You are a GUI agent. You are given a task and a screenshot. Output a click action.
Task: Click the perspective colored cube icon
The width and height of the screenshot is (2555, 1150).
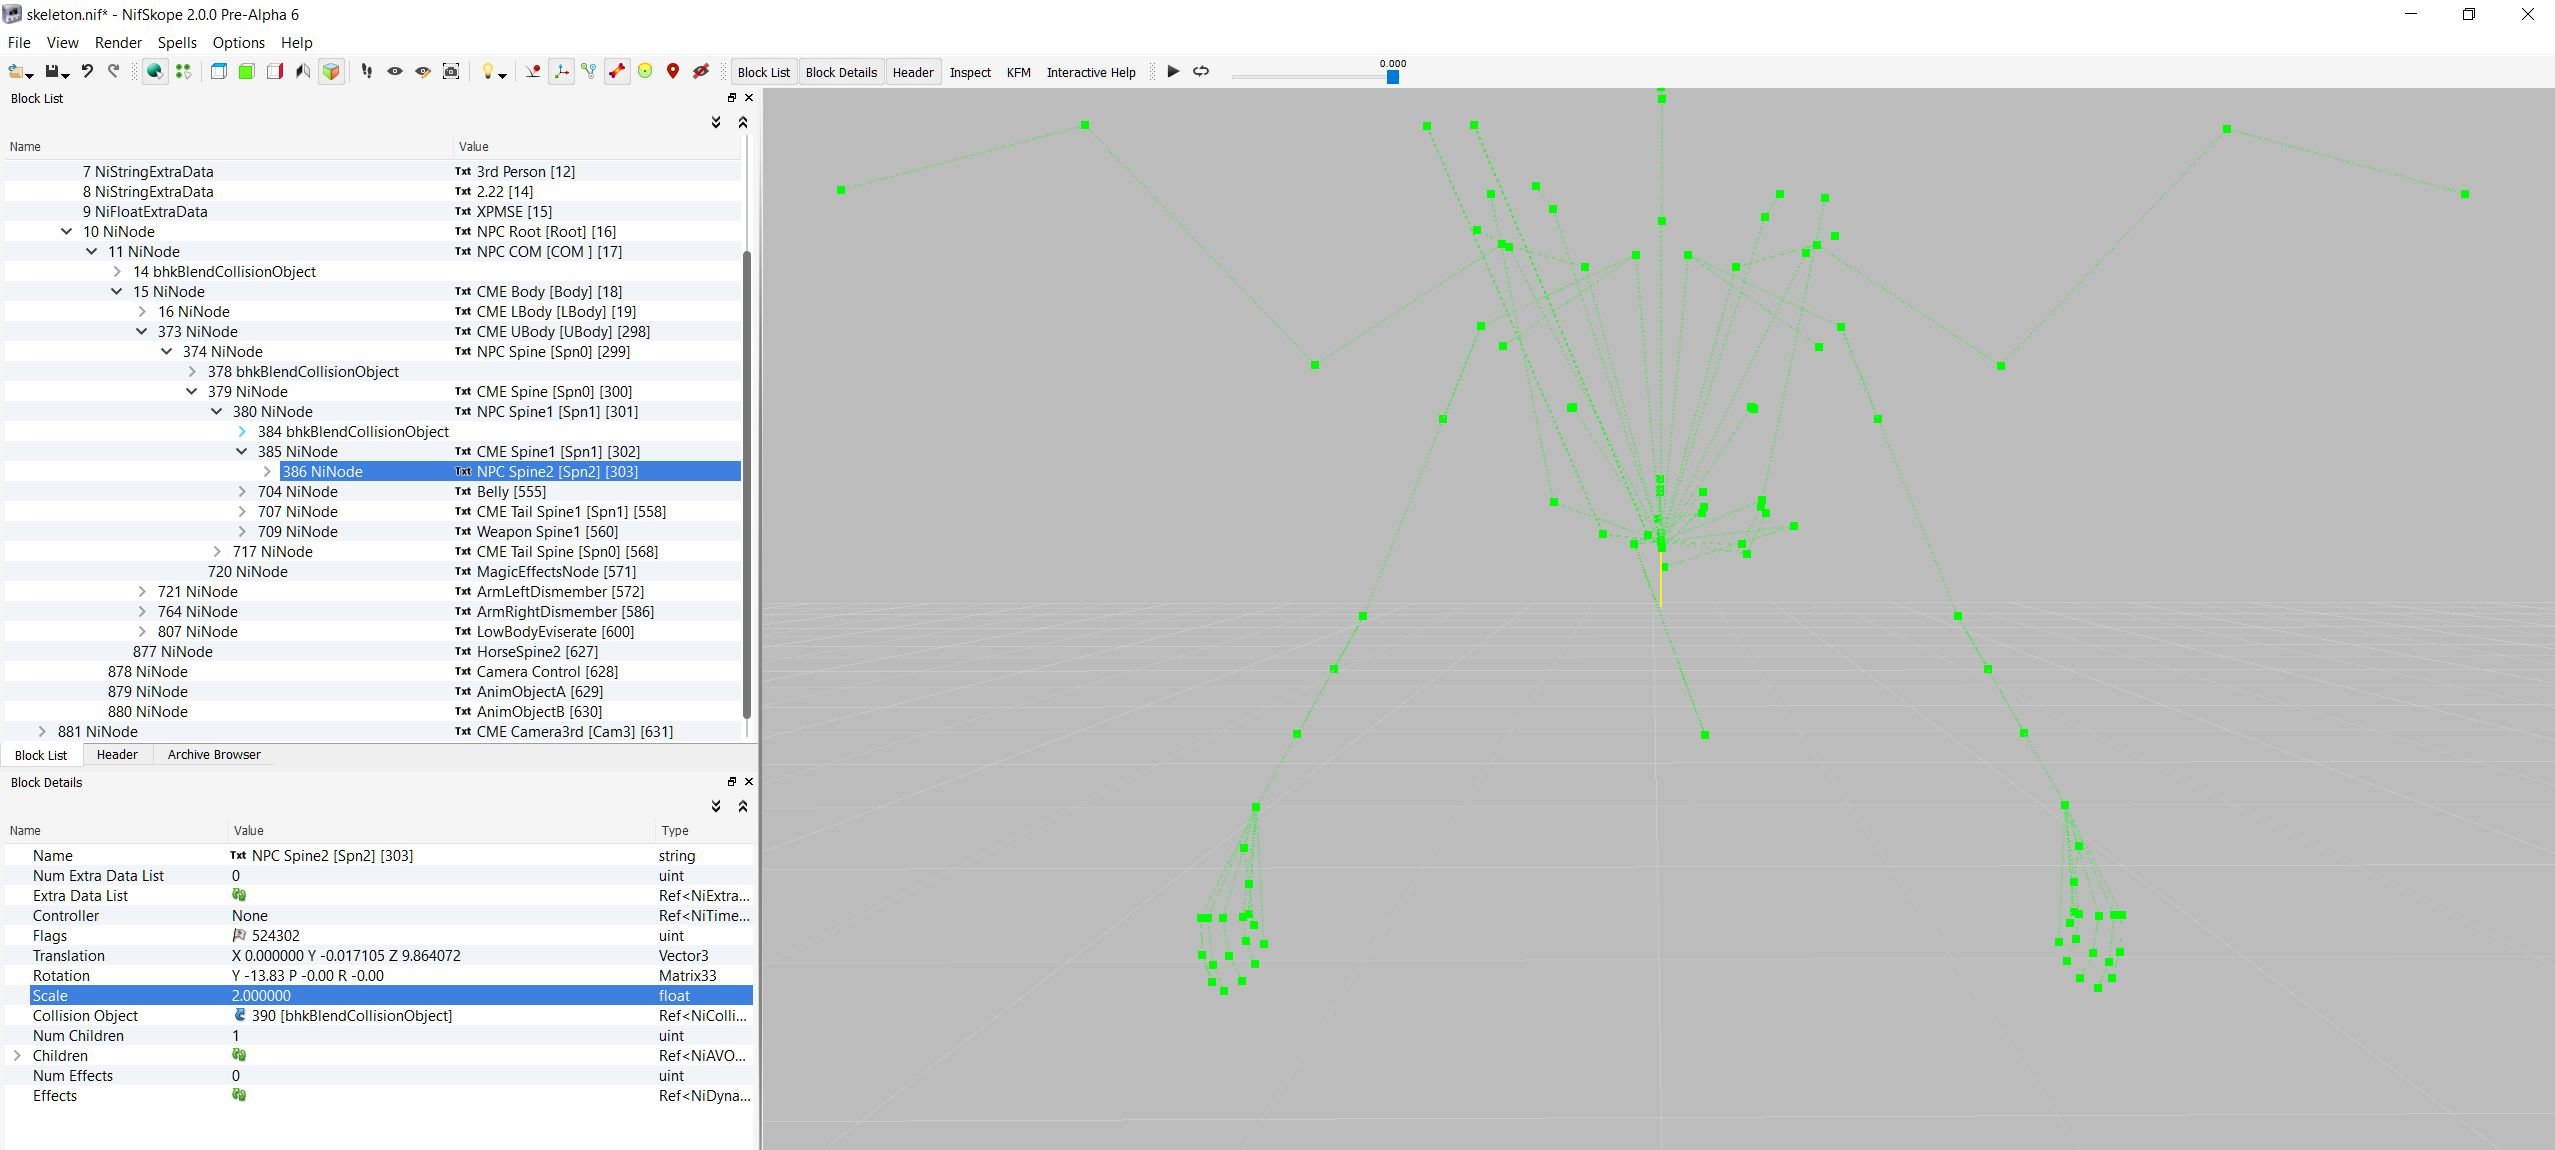pos(331,71)
